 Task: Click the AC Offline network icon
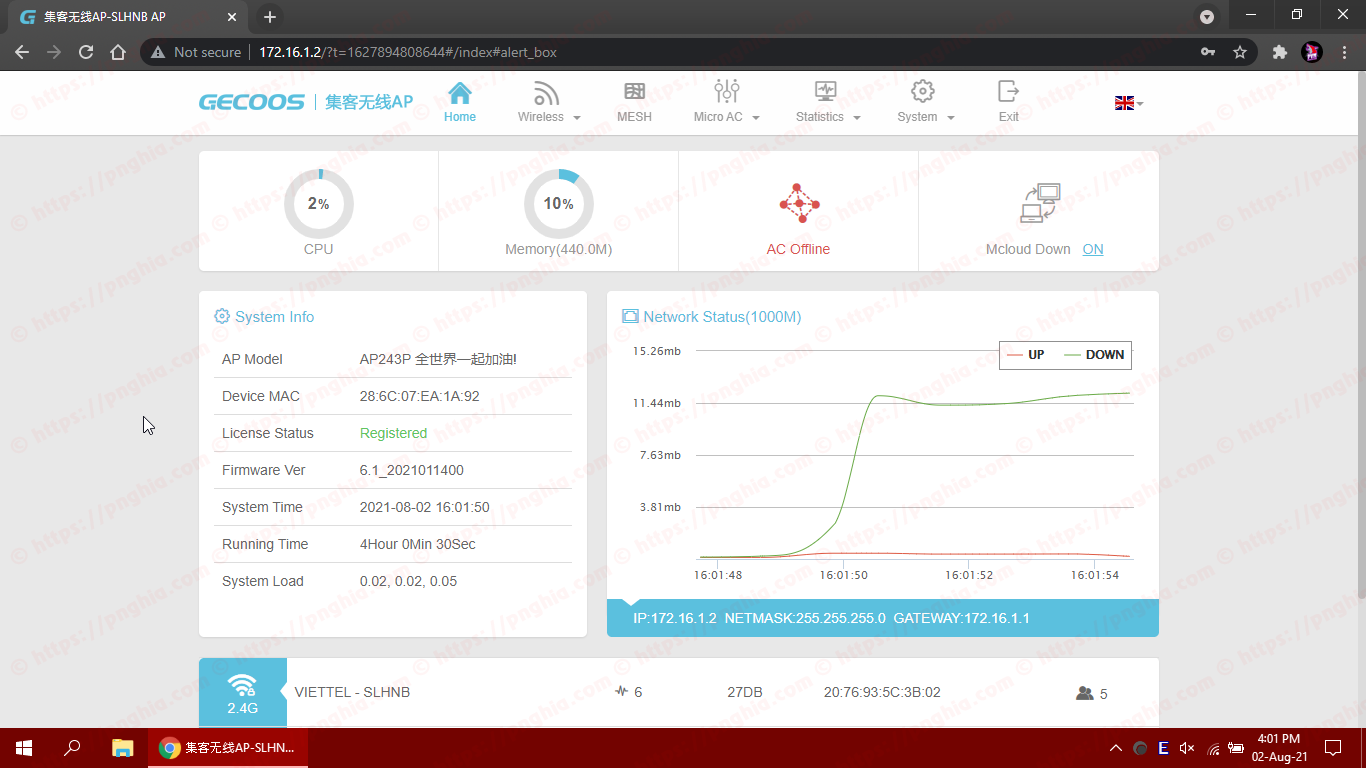[x=798, y=204]
